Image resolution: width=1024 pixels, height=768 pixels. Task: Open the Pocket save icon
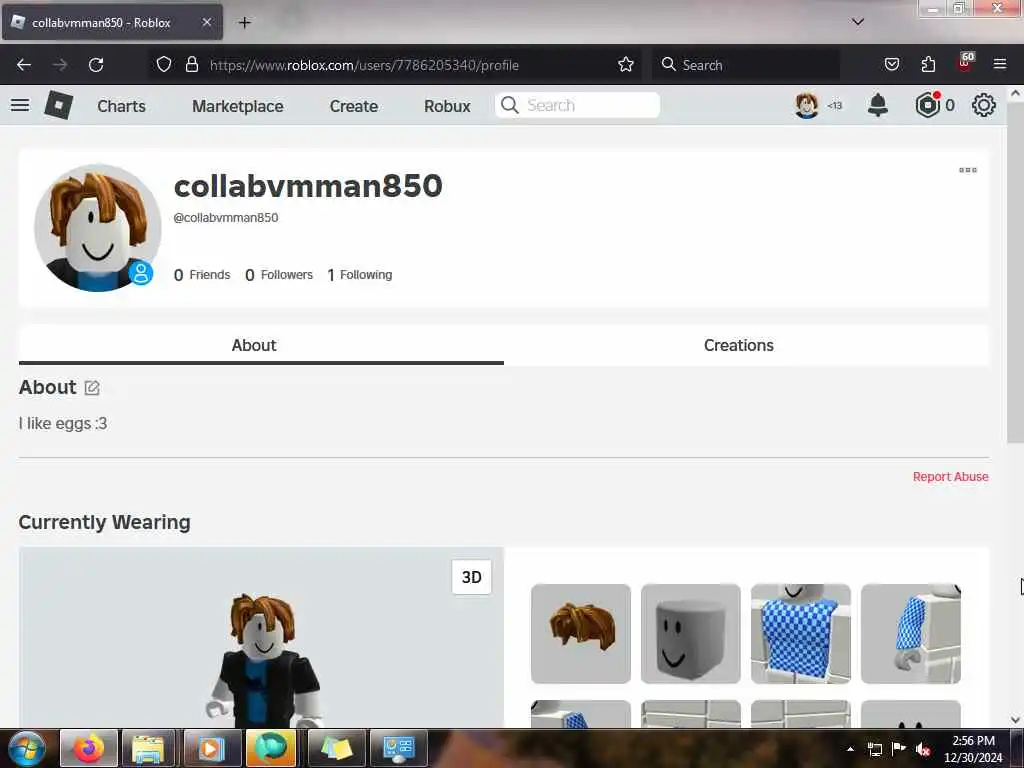click(x=891, y=65)
